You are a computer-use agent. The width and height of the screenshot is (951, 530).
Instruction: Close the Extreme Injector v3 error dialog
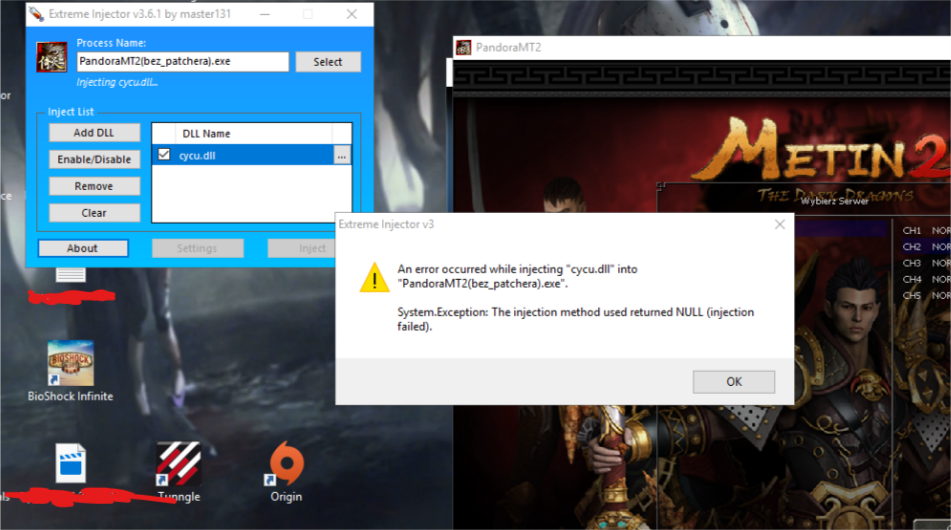[x=780, y=224]
